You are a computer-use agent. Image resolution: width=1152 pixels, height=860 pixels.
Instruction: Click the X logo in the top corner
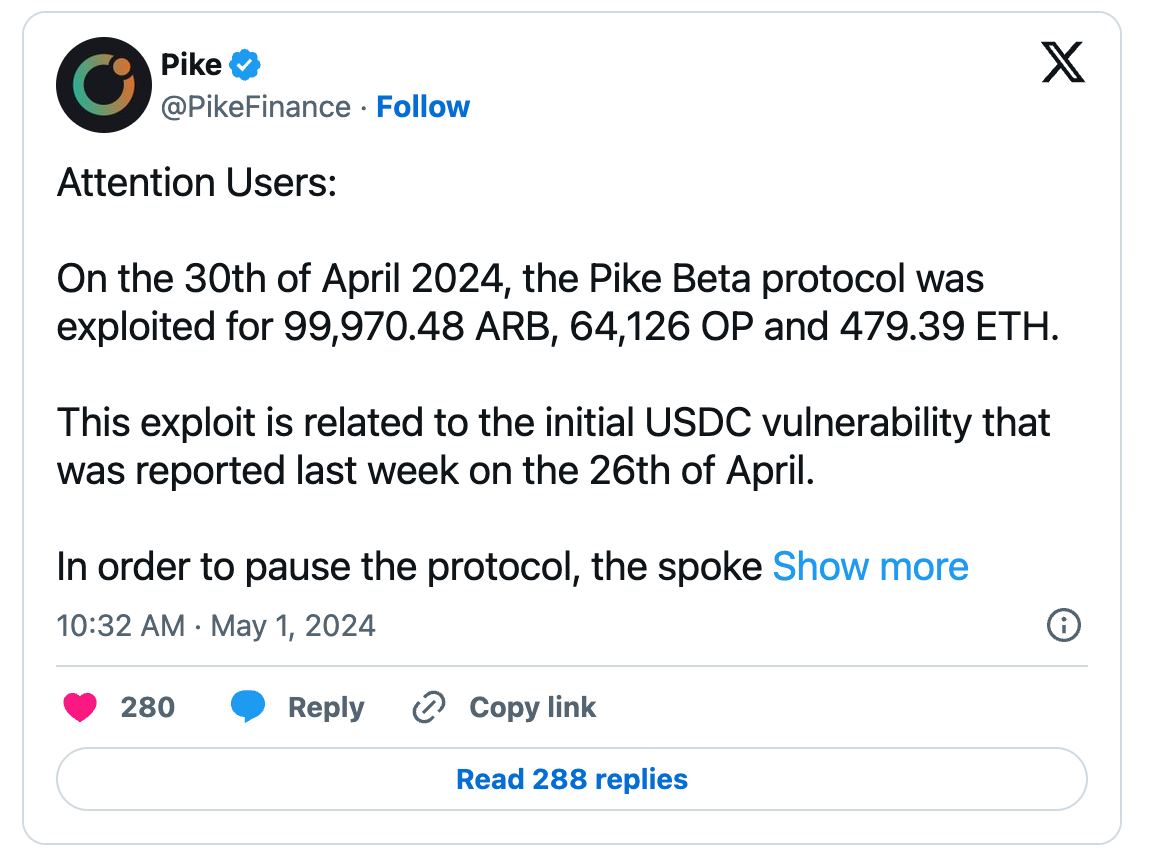1062,62
